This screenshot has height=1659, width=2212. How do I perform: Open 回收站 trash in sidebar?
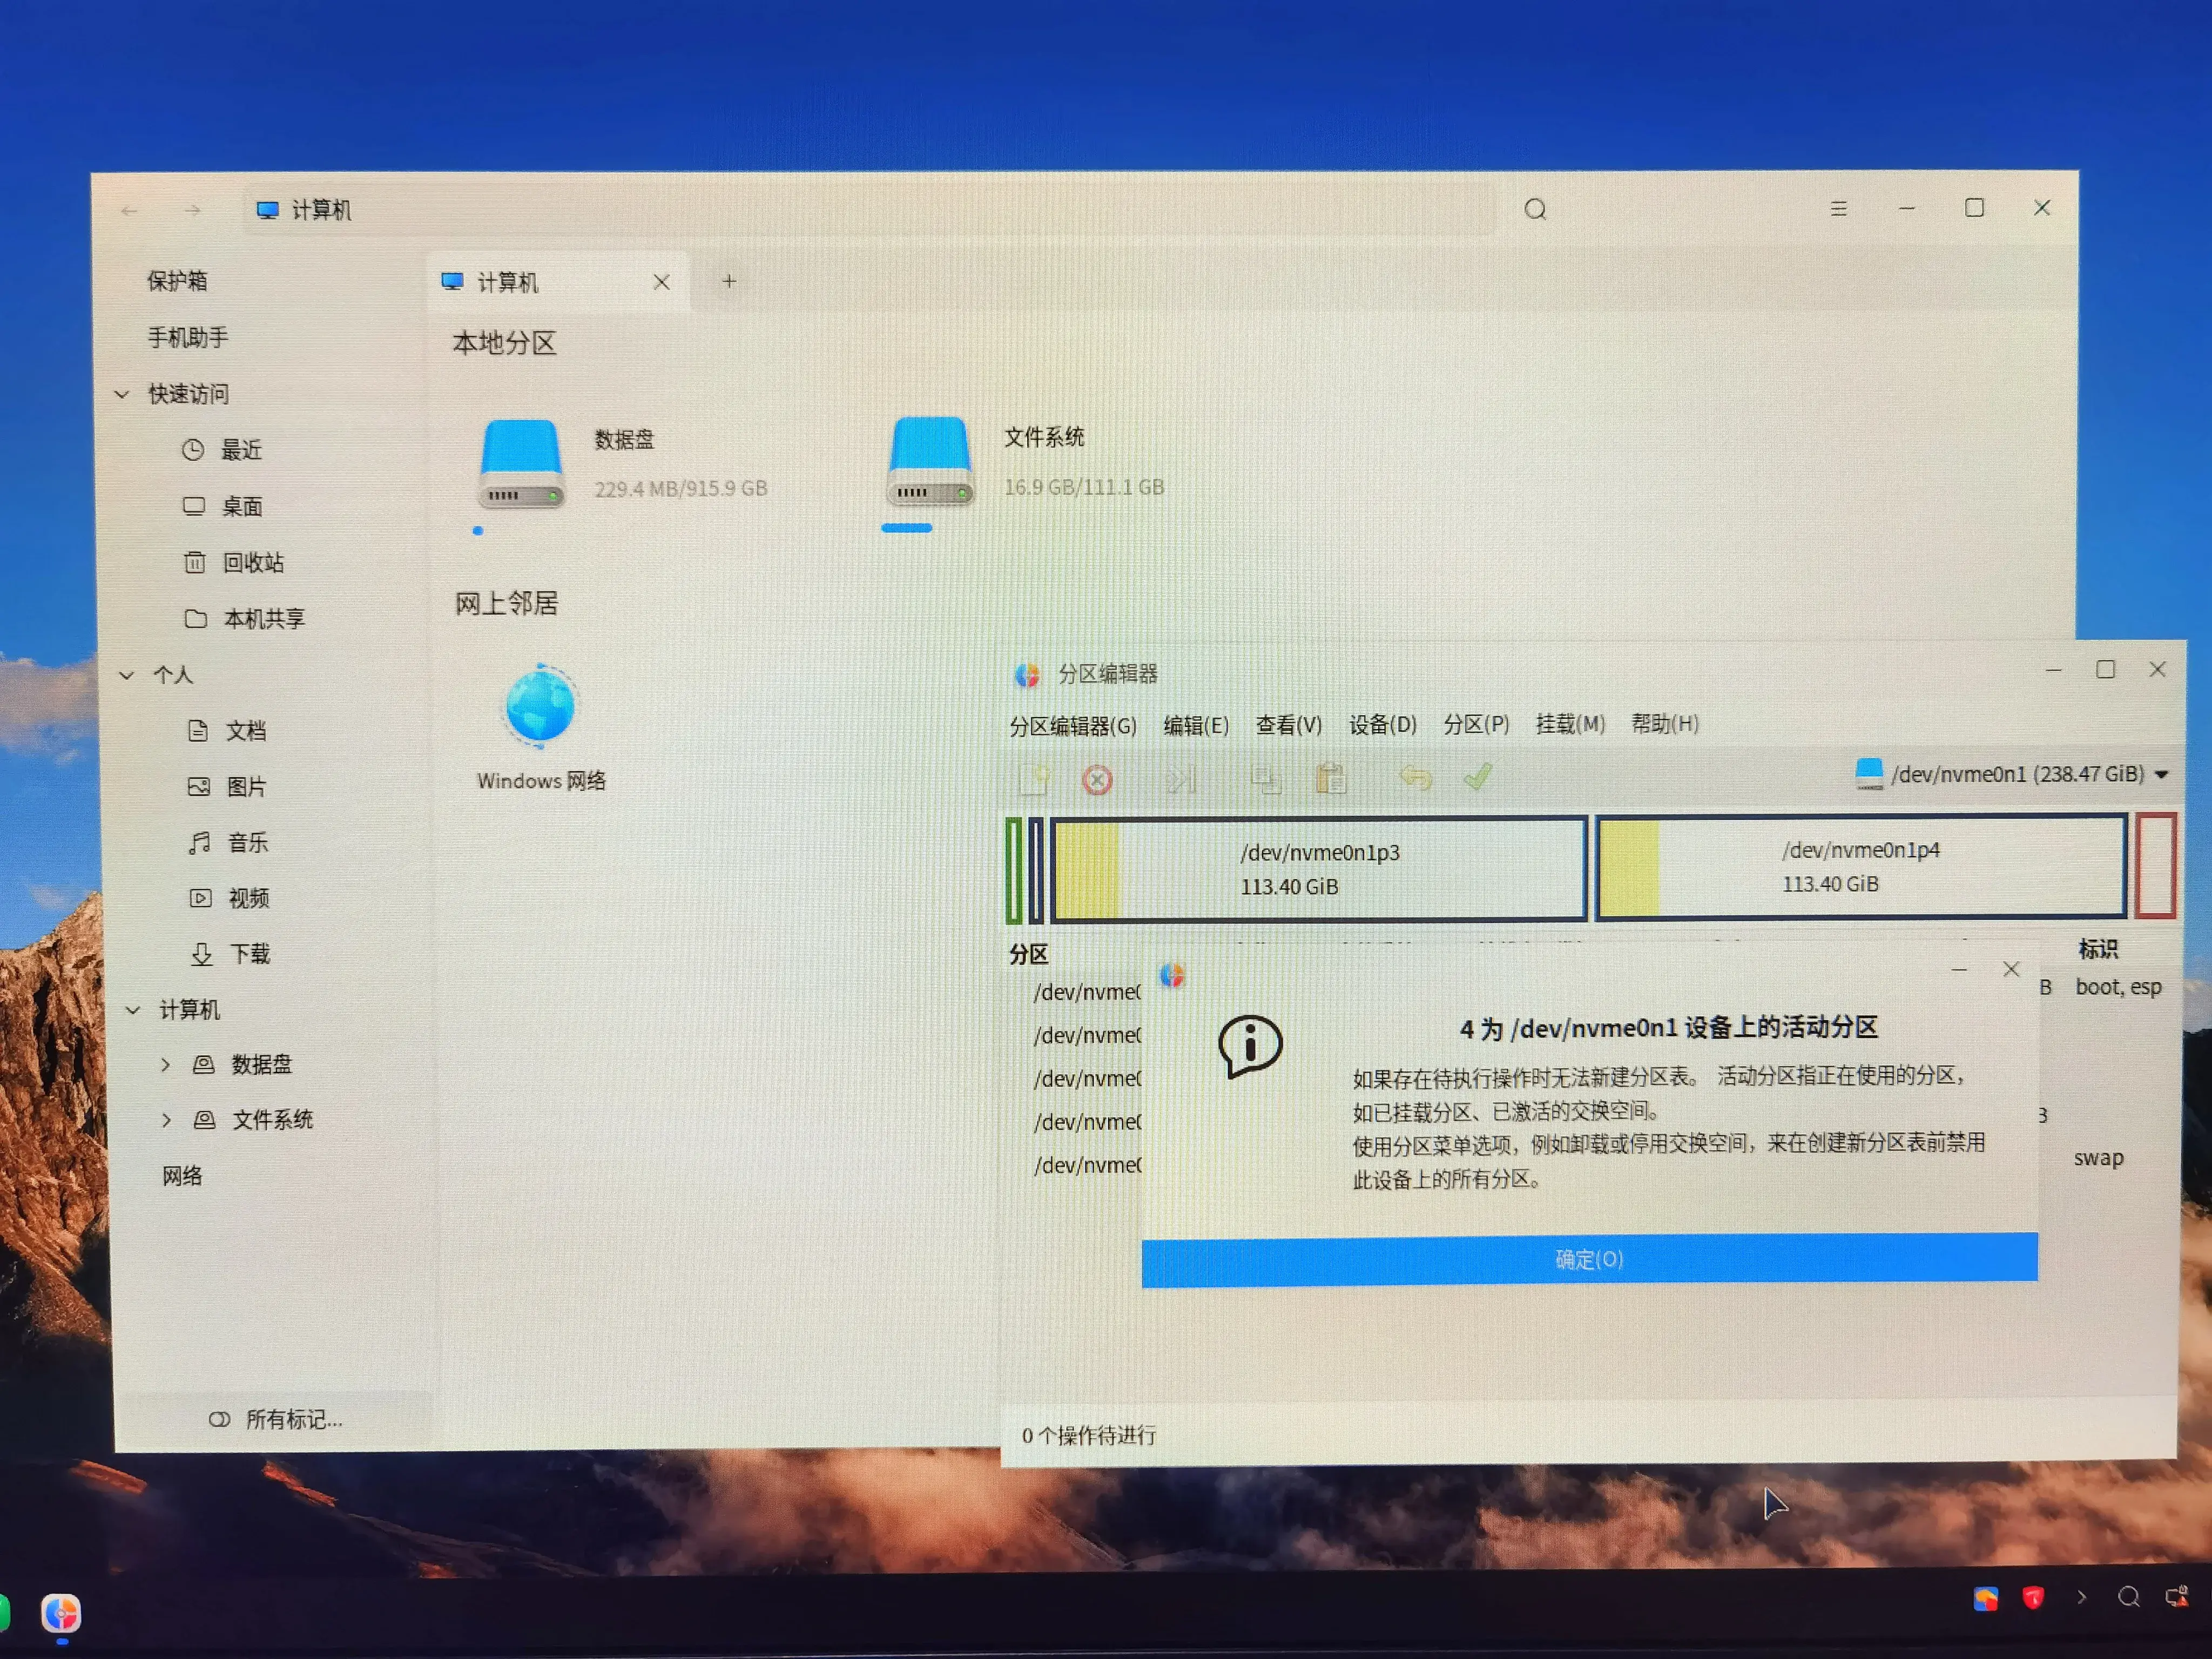pos(235,563)
